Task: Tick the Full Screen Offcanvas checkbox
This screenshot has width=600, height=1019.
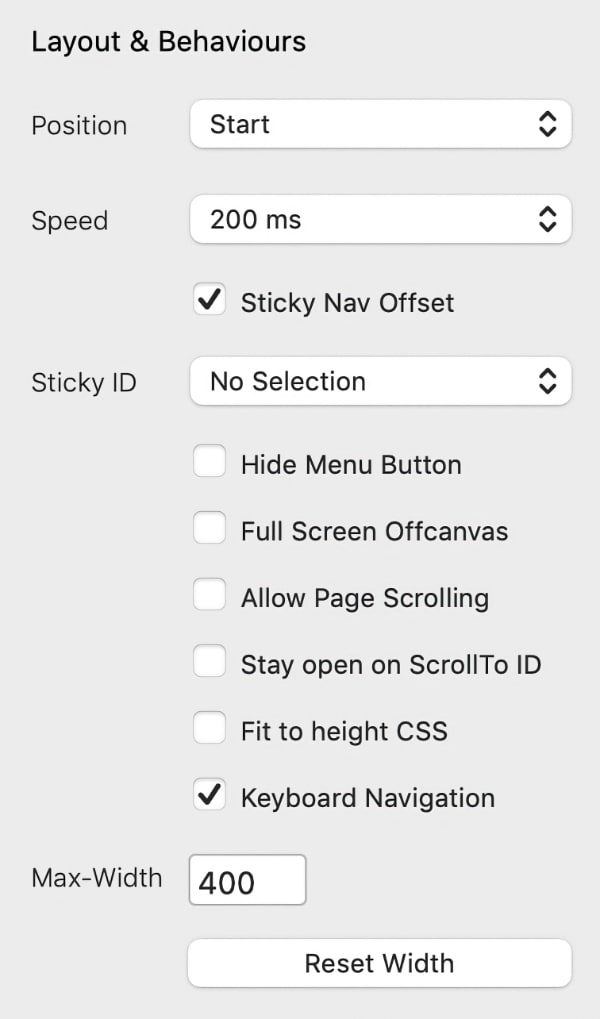Action: 210,529
